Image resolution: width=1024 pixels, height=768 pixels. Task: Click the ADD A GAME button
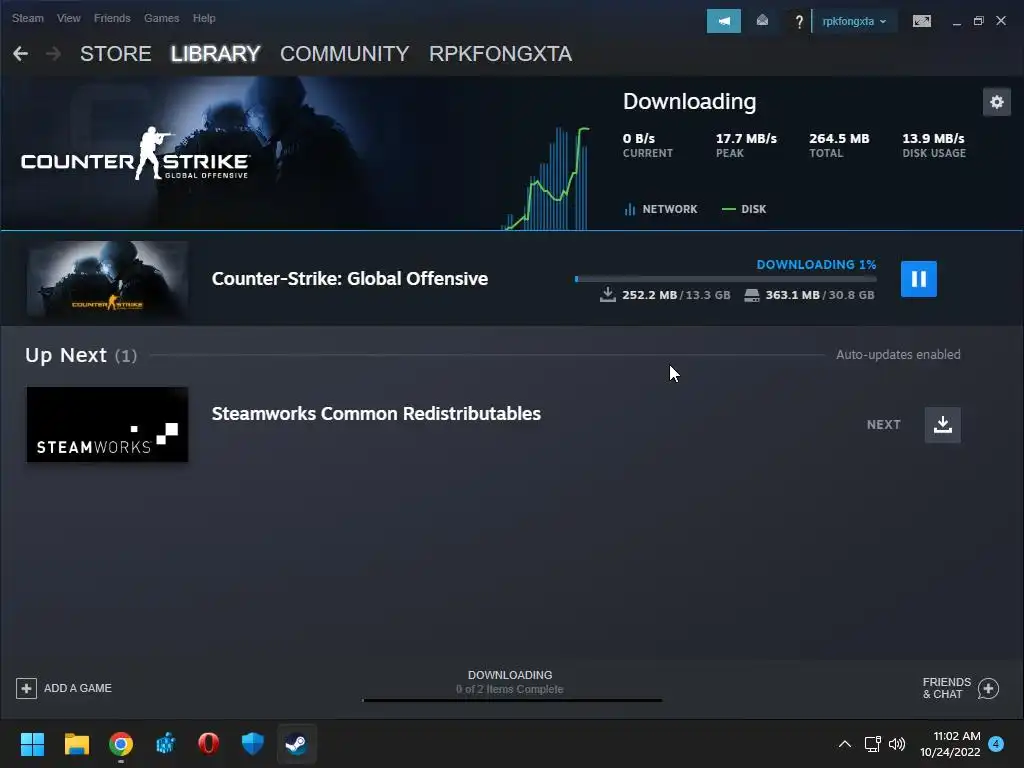(64, 688)
